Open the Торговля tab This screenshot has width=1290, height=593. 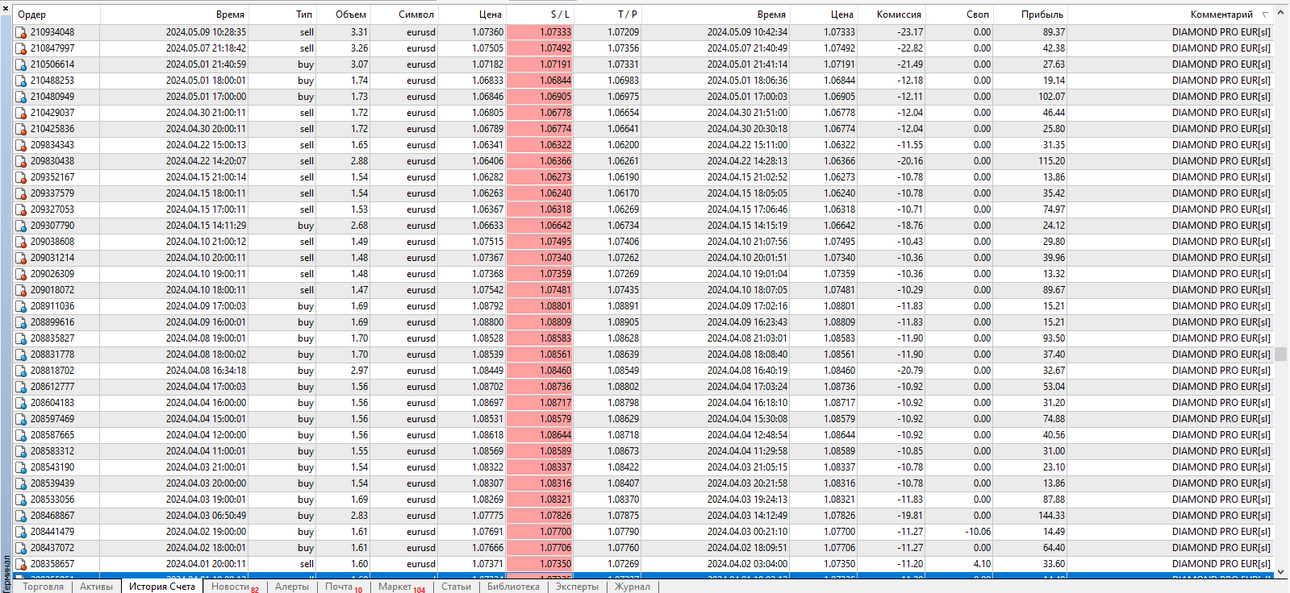click(x=44, y=586)
